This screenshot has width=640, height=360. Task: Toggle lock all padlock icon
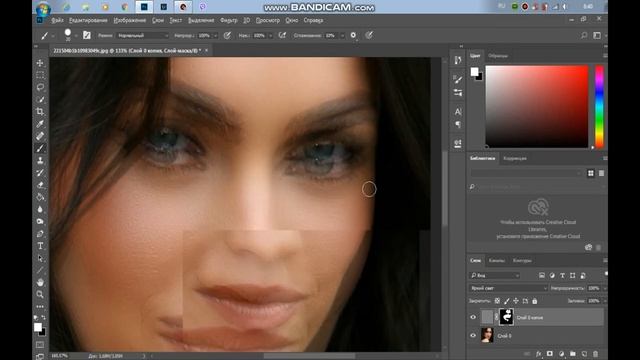coord(535,301)
